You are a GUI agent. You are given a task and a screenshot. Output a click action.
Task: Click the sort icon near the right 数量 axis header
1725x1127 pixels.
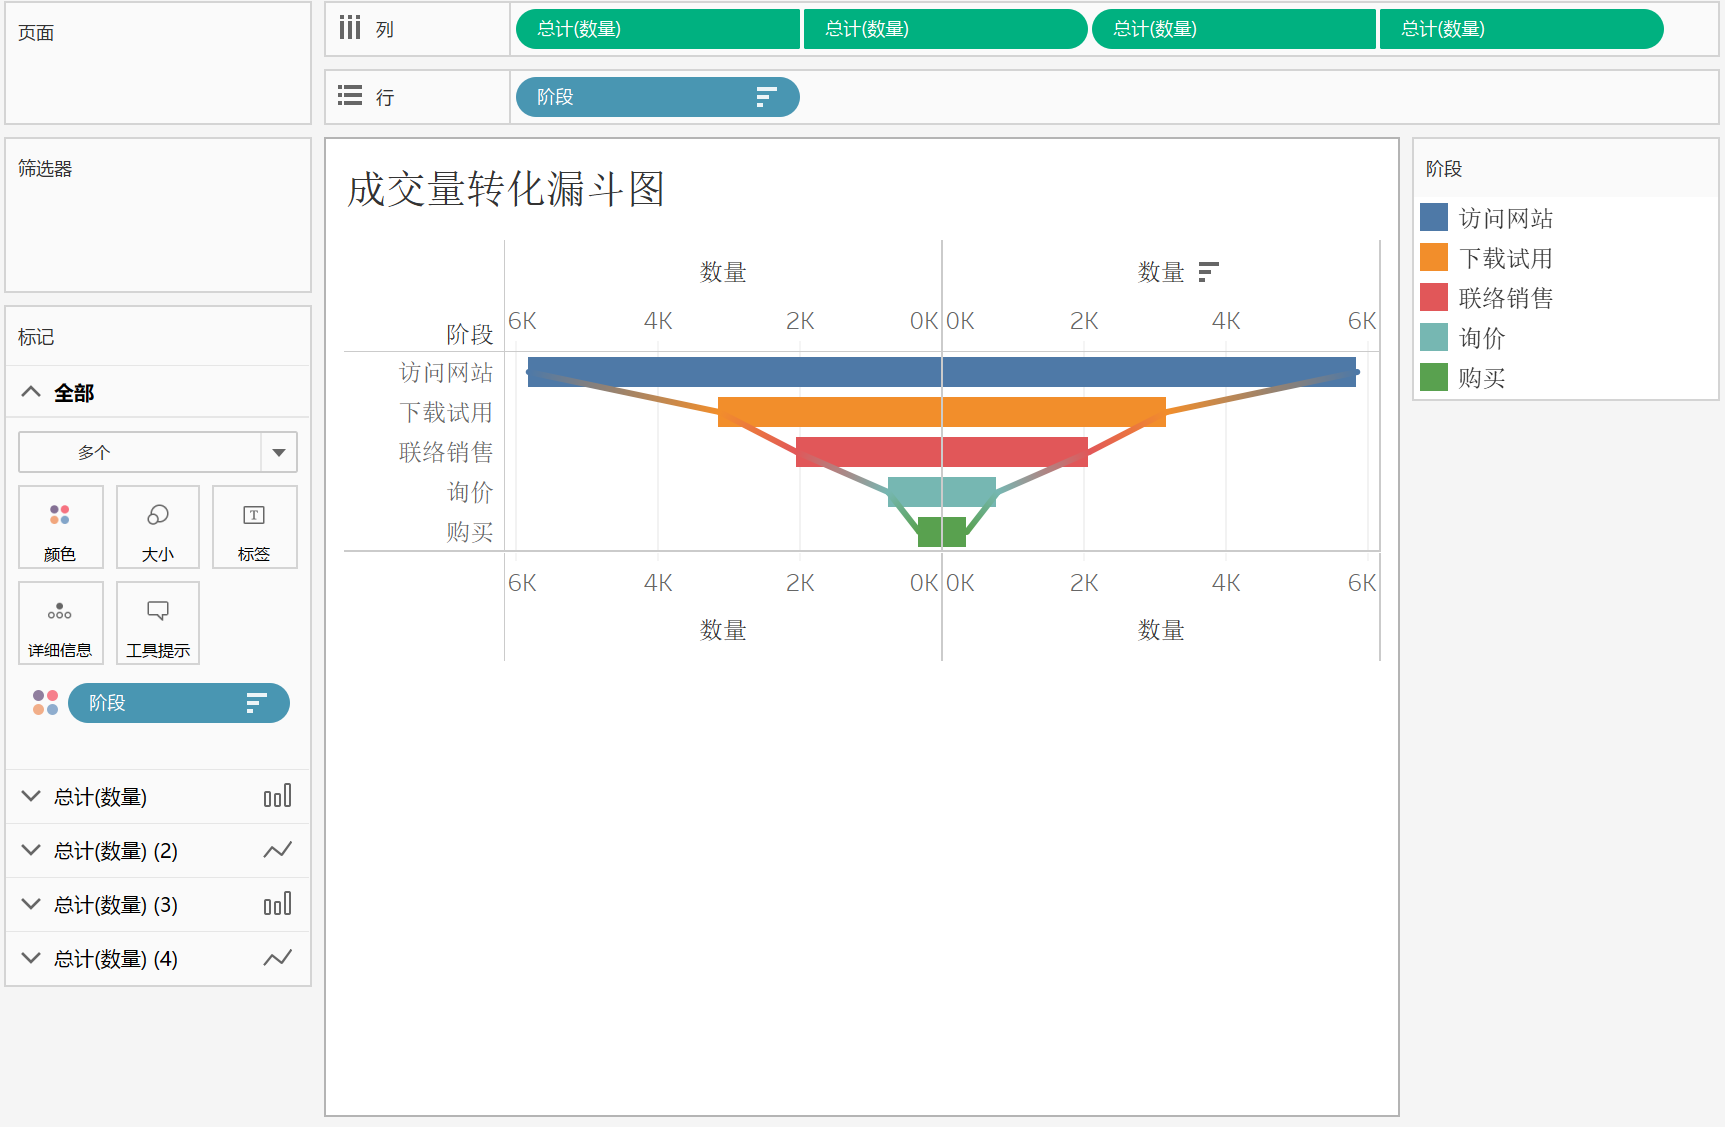click(x=1209, y=271)
